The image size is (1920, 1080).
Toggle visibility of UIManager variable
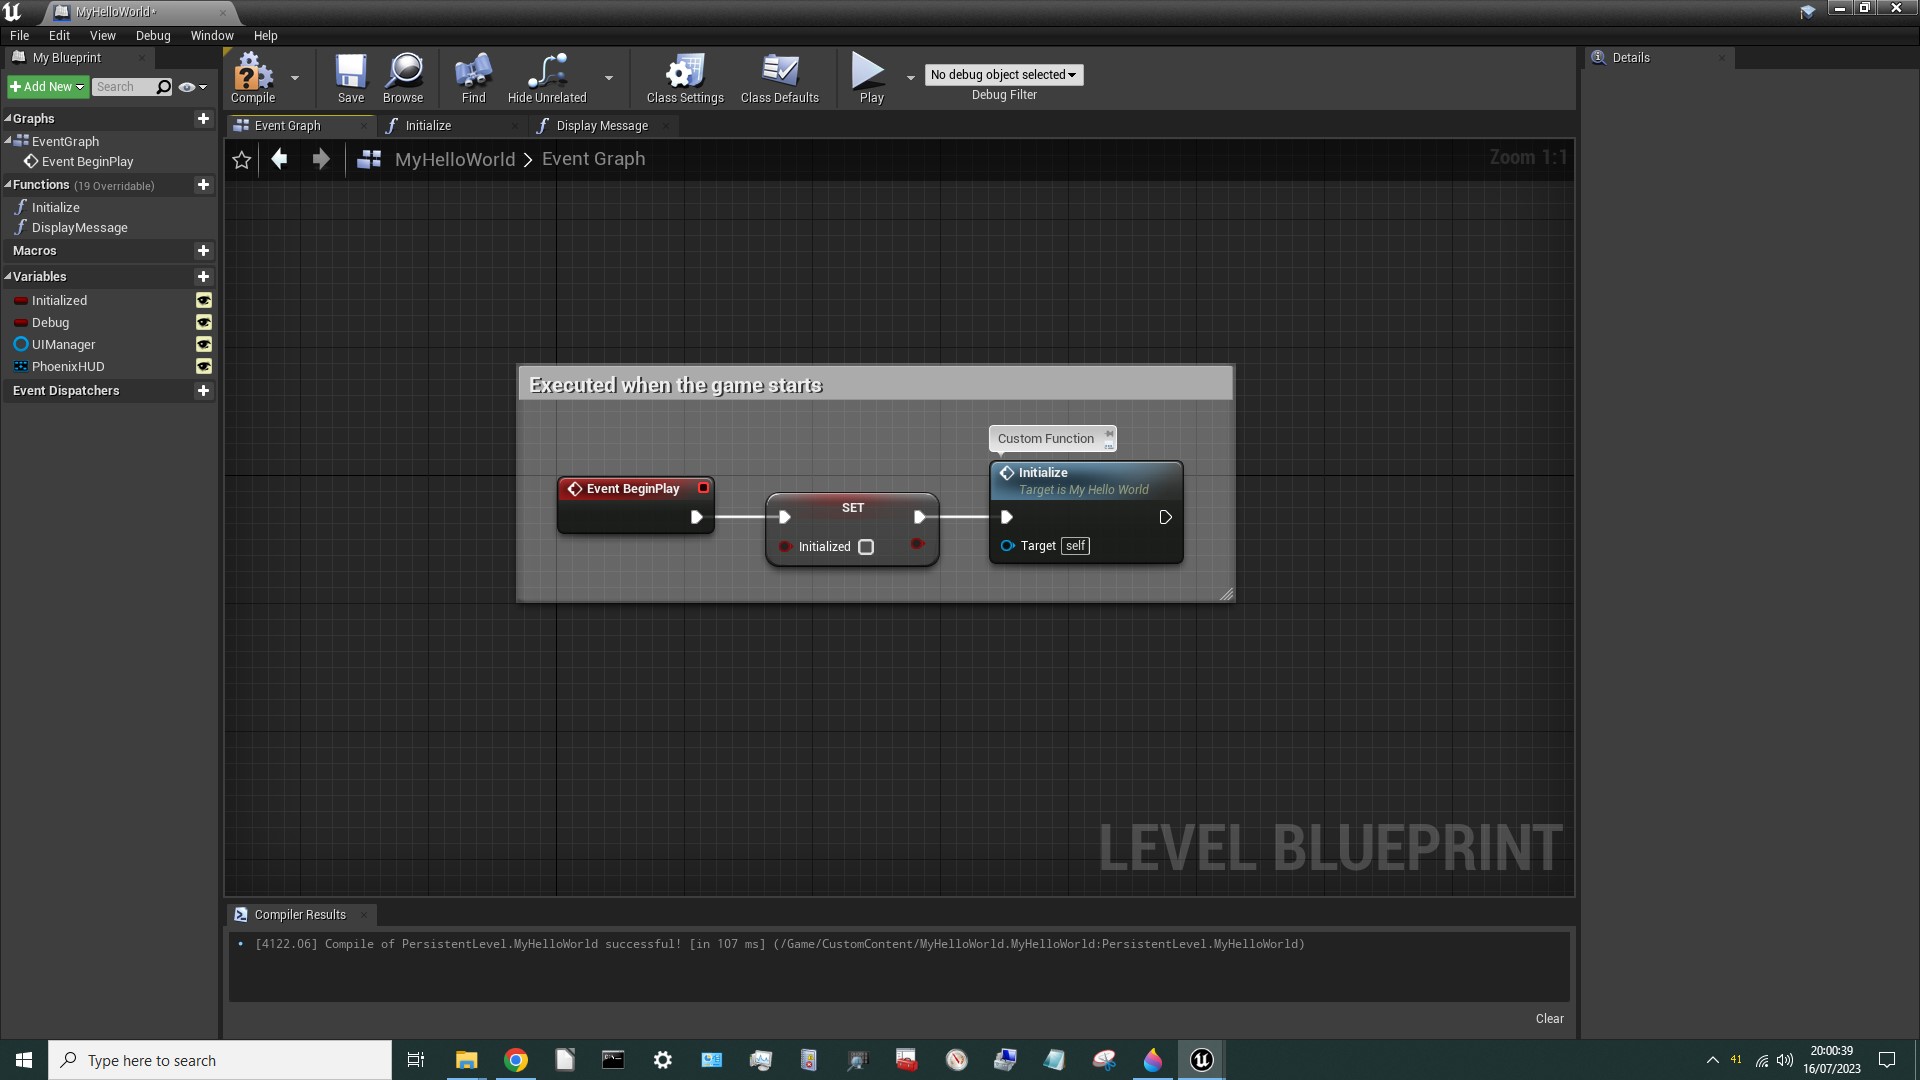(x=204, y=345)
